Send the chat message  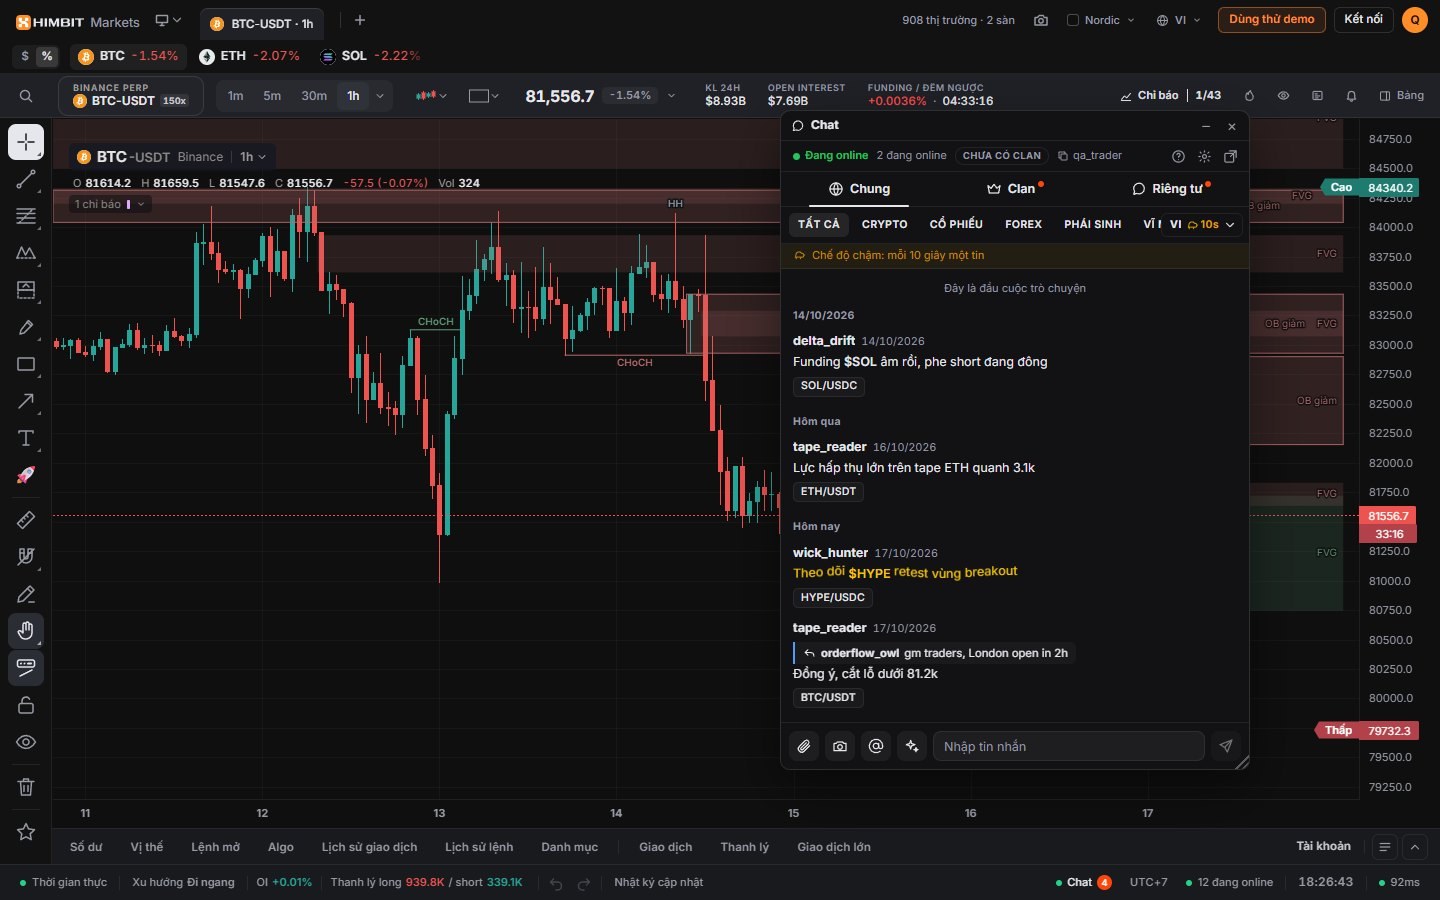click(1226, 746)
